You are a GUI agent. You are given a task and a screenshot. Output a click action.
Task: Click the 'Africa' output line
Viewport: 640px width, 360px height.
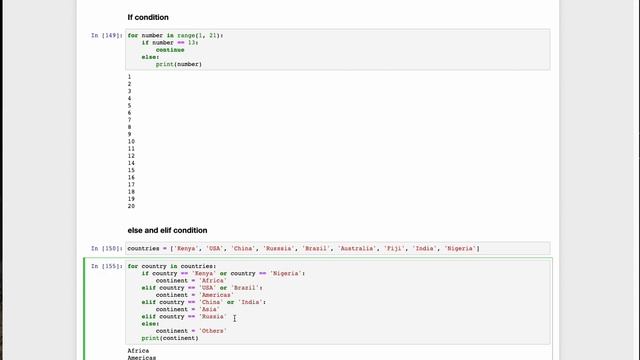click(x=138, y=351)
